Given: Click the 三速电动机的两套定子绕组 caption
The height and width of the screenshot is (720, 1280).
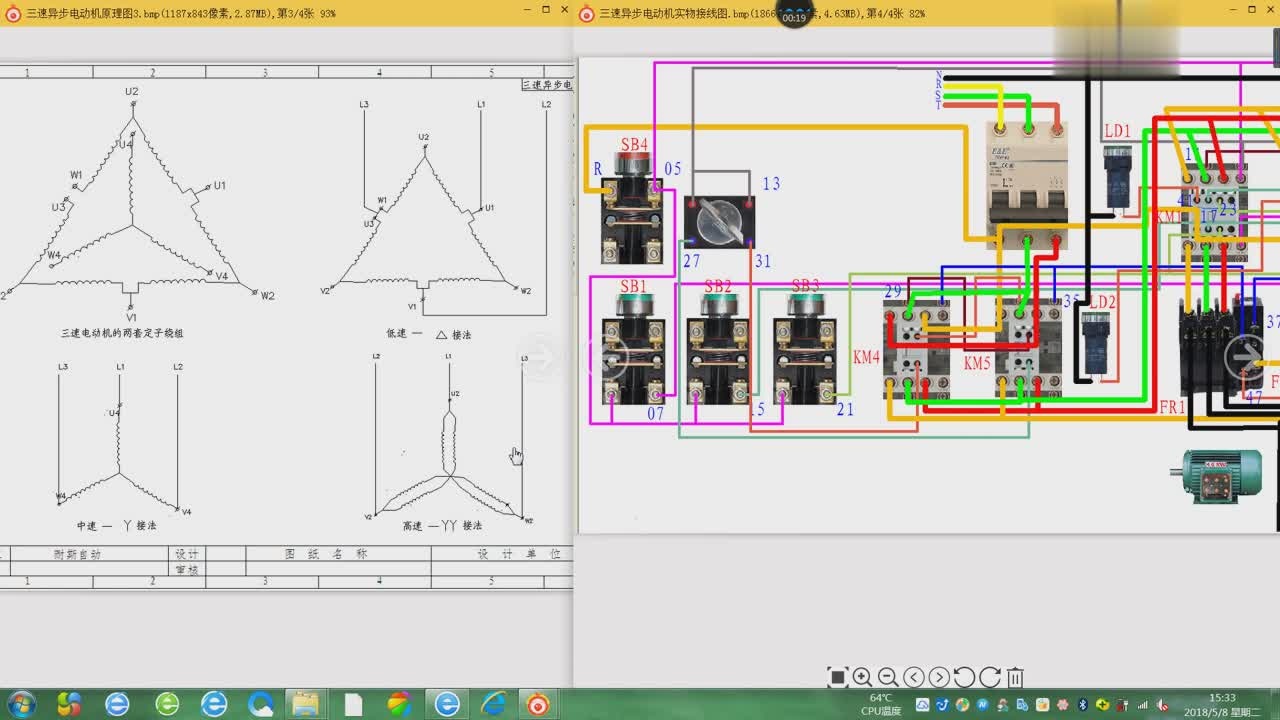Looking at the screenshot, I should tap(122, 333).
